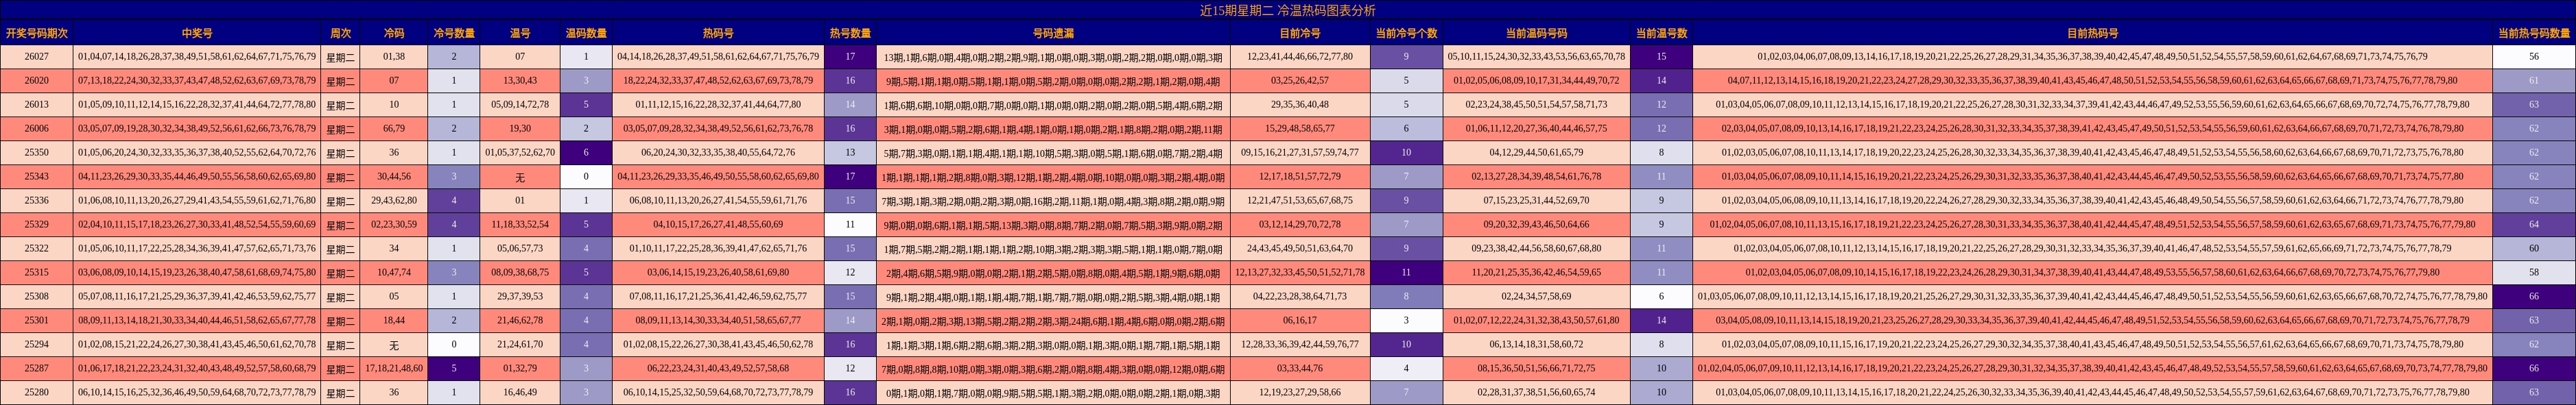Click warm numbers 08,09,38,68,75
The width and height of the screenshot is (2576, 405).
coord(520,273)
